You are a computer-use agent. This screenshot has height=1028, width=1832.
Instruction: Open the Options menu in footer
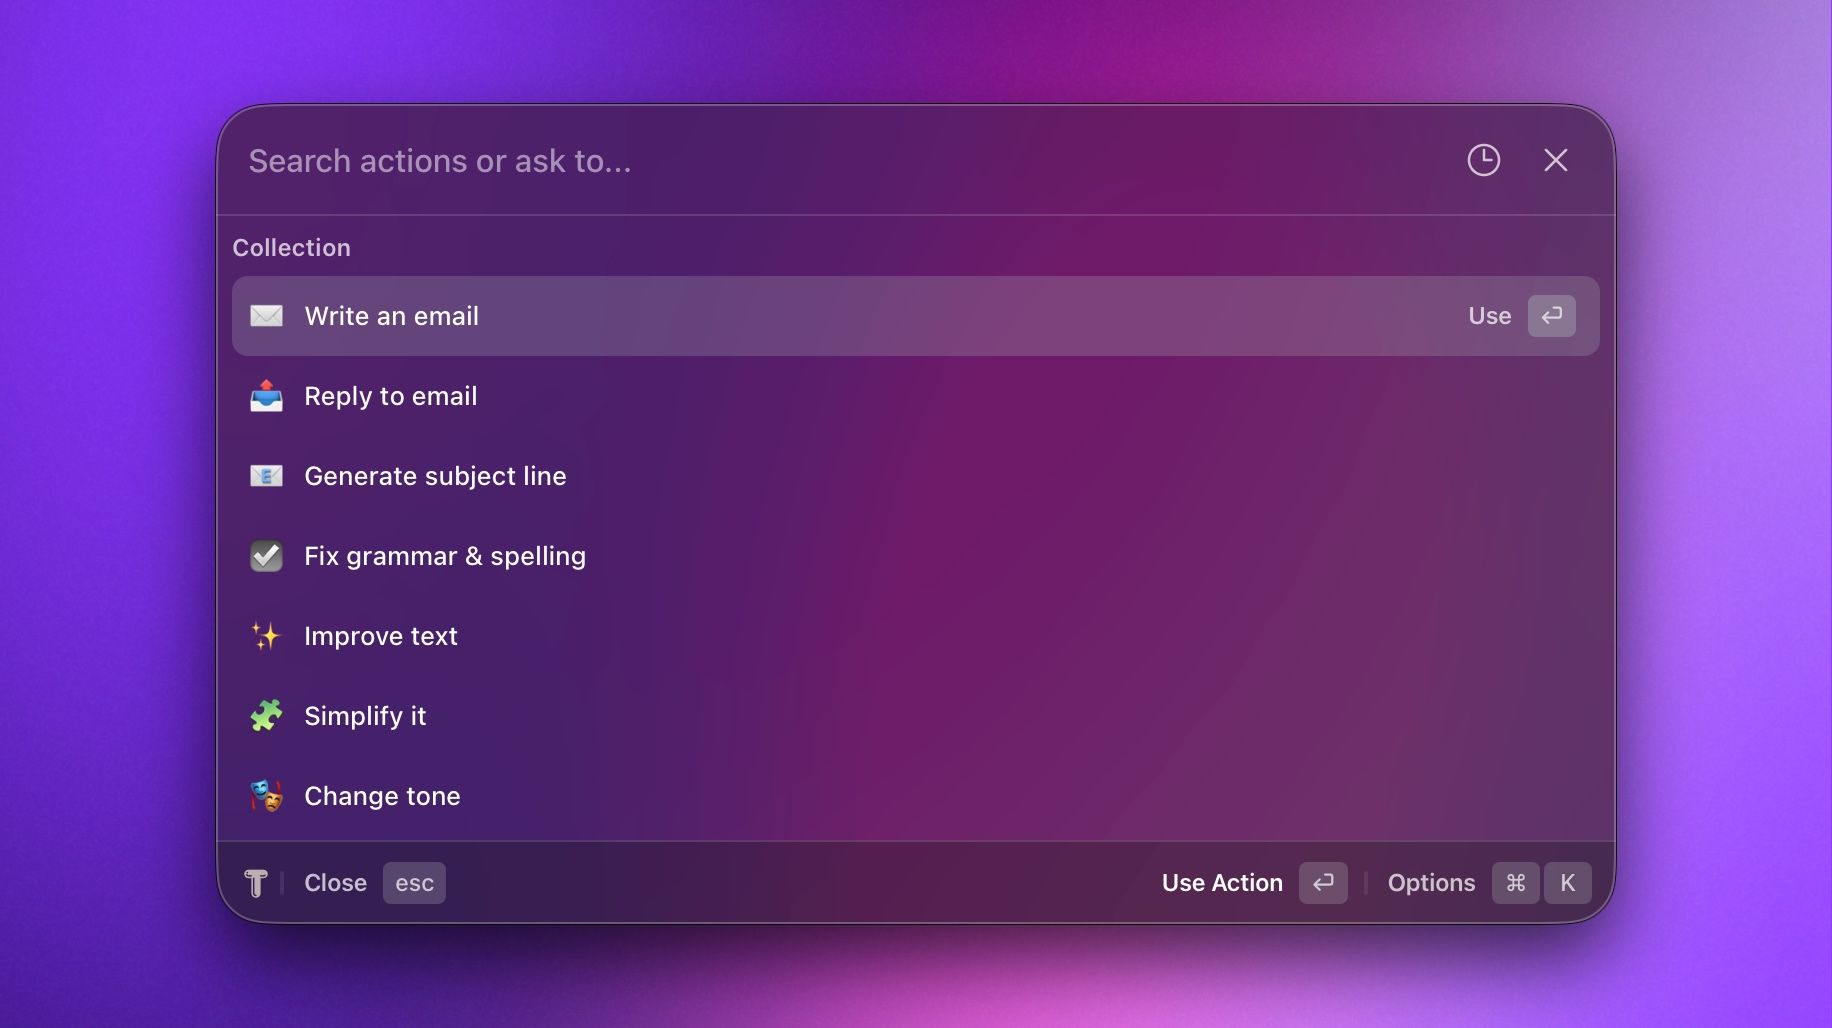[x=1431, y=883]
